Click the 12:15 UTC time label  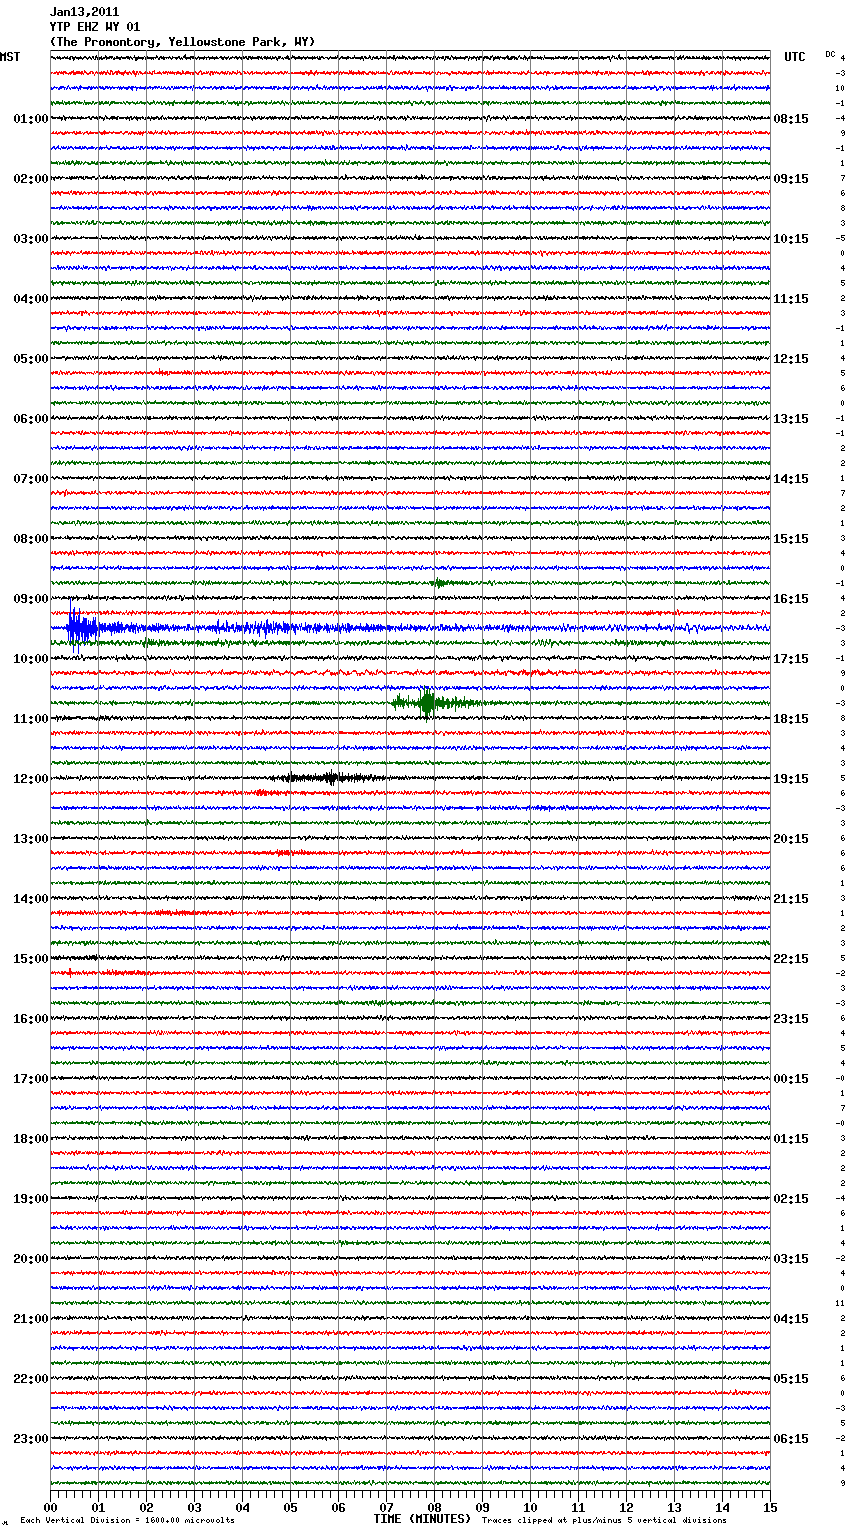click(x=791, y=359)
